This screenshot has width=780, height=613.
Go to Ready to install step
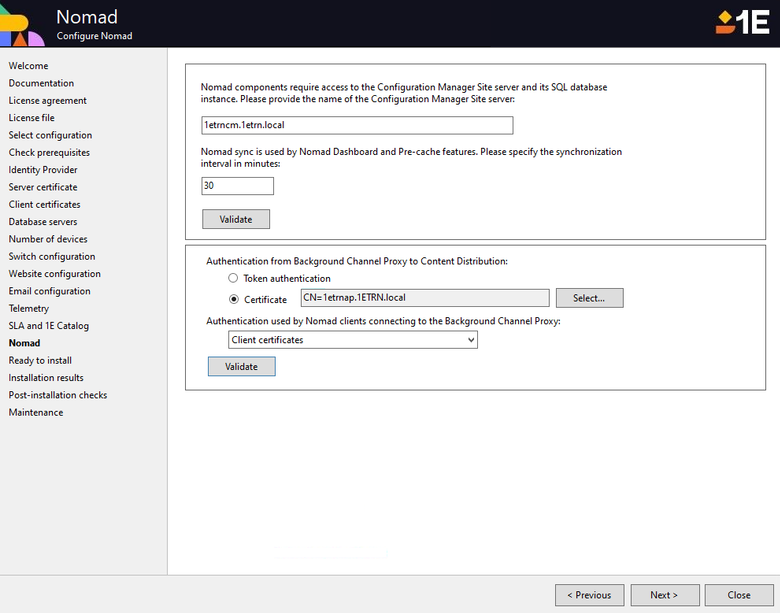[x=40, y=361]
